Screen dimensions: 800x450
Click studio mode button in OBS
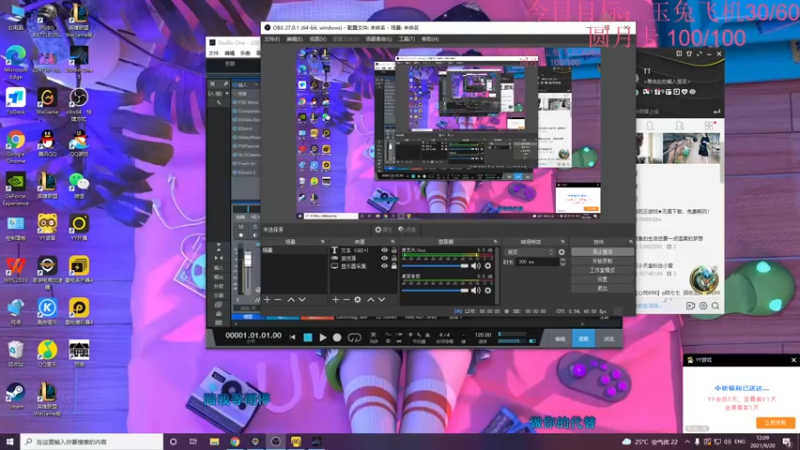tap(602, 270)
